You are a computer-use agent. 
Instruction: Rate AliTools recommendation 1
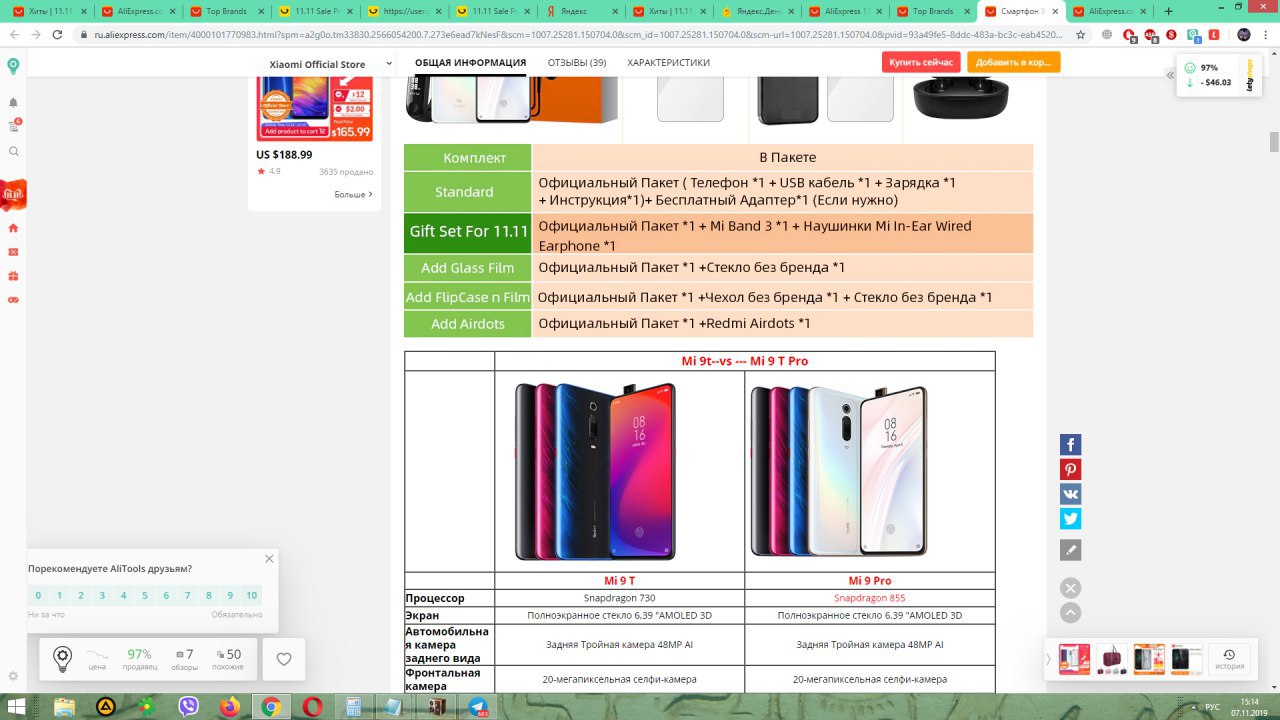coord(59,595)
